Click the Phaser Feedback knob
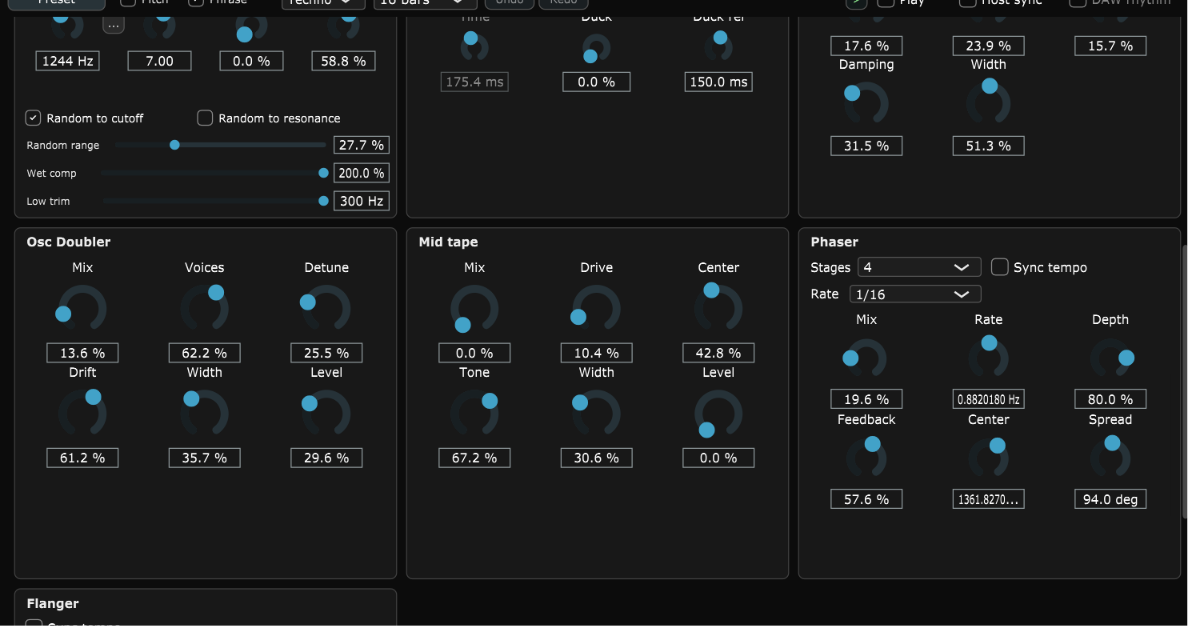The width and height of the screenshot is (1188, 626). (866, 458)
